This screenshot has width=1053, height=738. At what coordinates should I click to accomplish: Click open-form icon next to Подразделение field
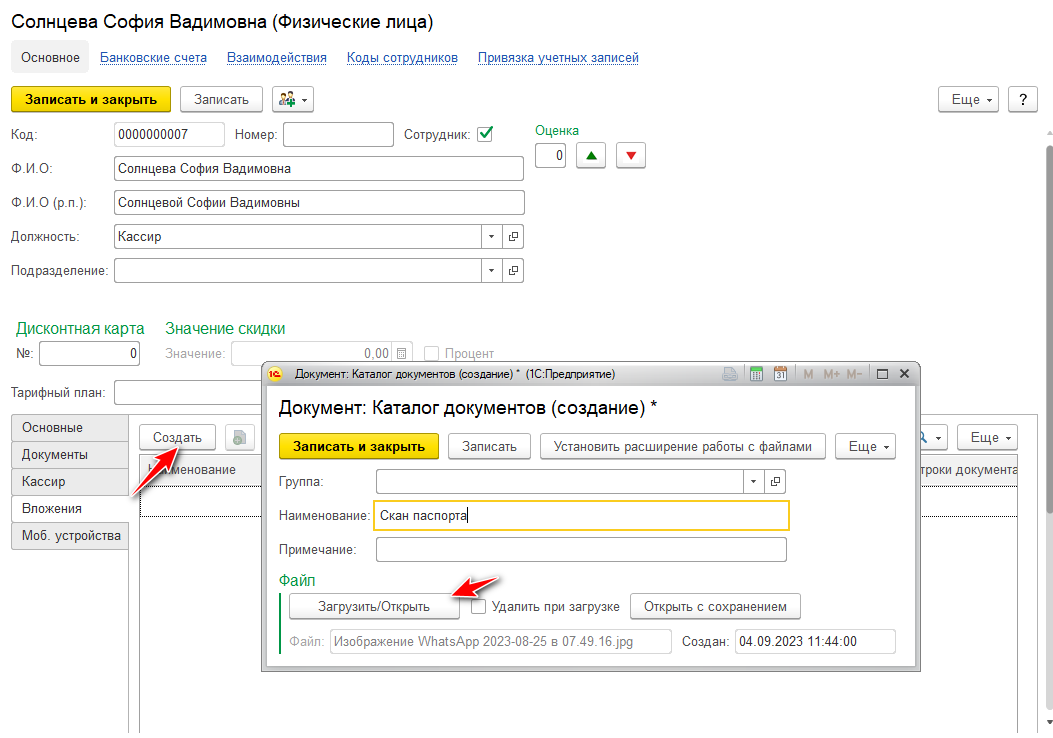click(513, 271)
